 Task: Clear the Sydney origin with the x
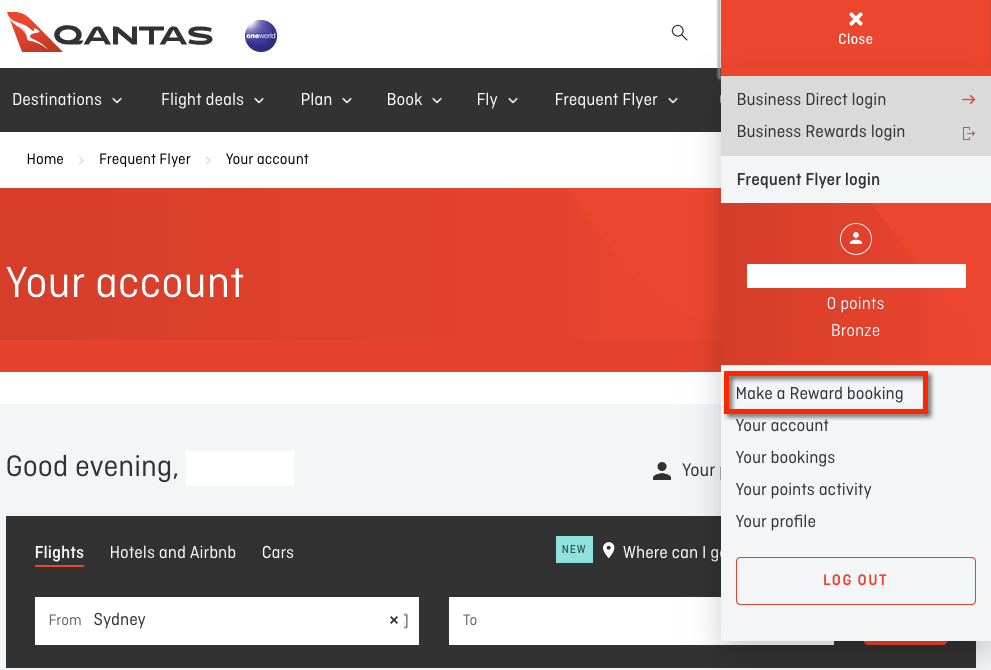(x=394, y=621)
